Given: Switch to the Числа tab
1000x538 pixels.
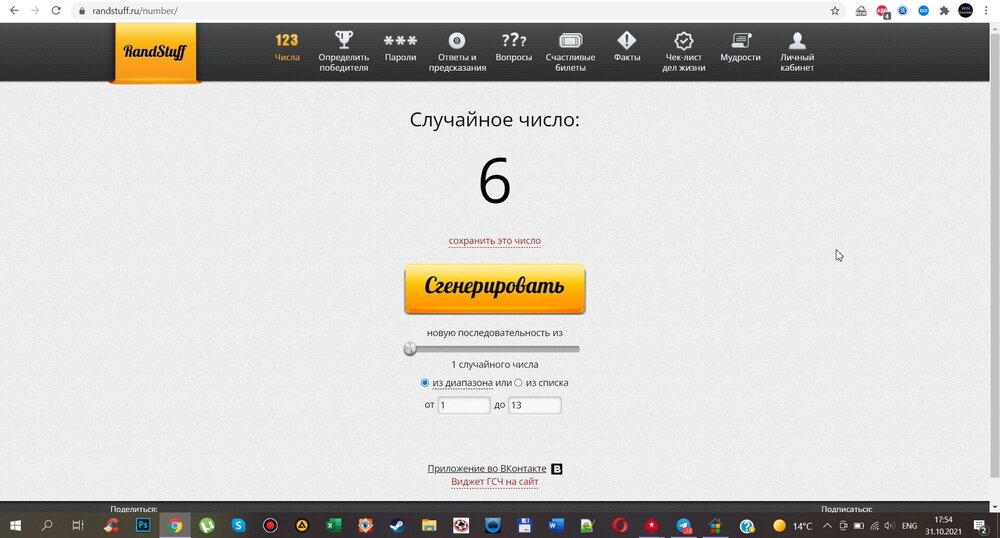Looking at the screenshot, I should pyautogui.click(x=287, y=47).
